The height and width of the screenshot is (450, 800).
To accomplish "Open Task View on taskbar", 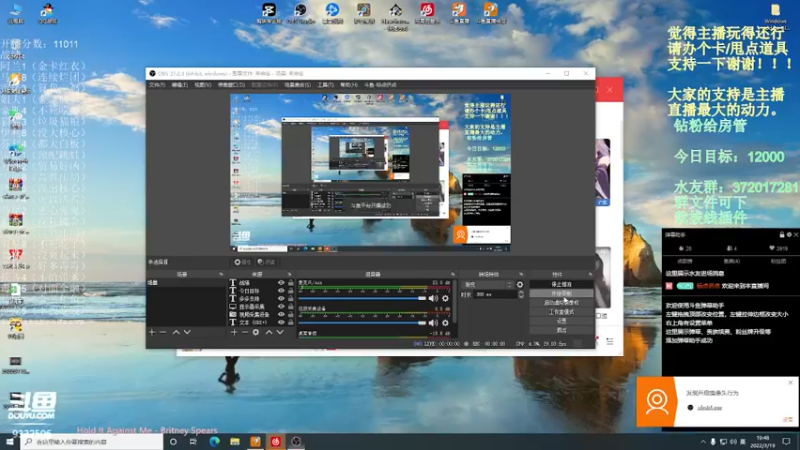I will pos(193,441).
